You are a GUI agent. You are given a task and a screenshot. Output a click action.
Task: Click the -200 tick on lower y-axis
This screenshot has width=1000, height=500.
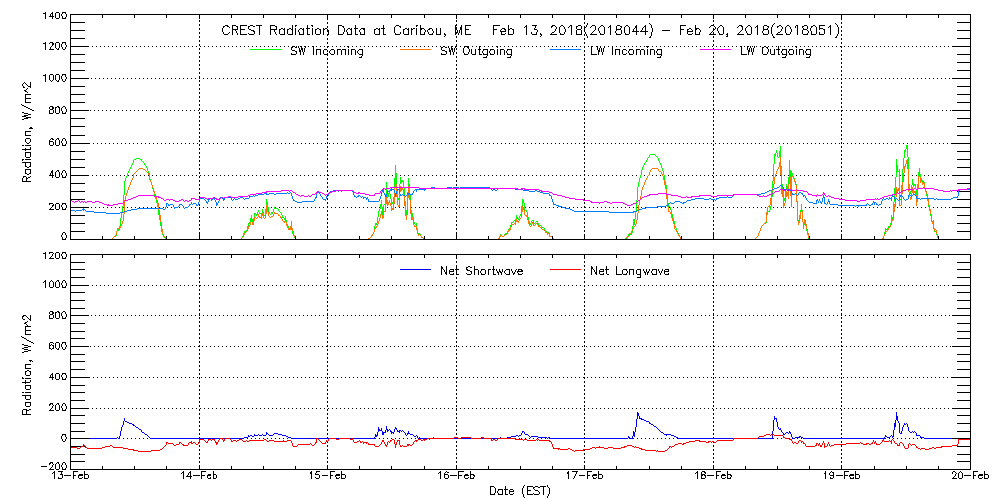click(50, 467)
